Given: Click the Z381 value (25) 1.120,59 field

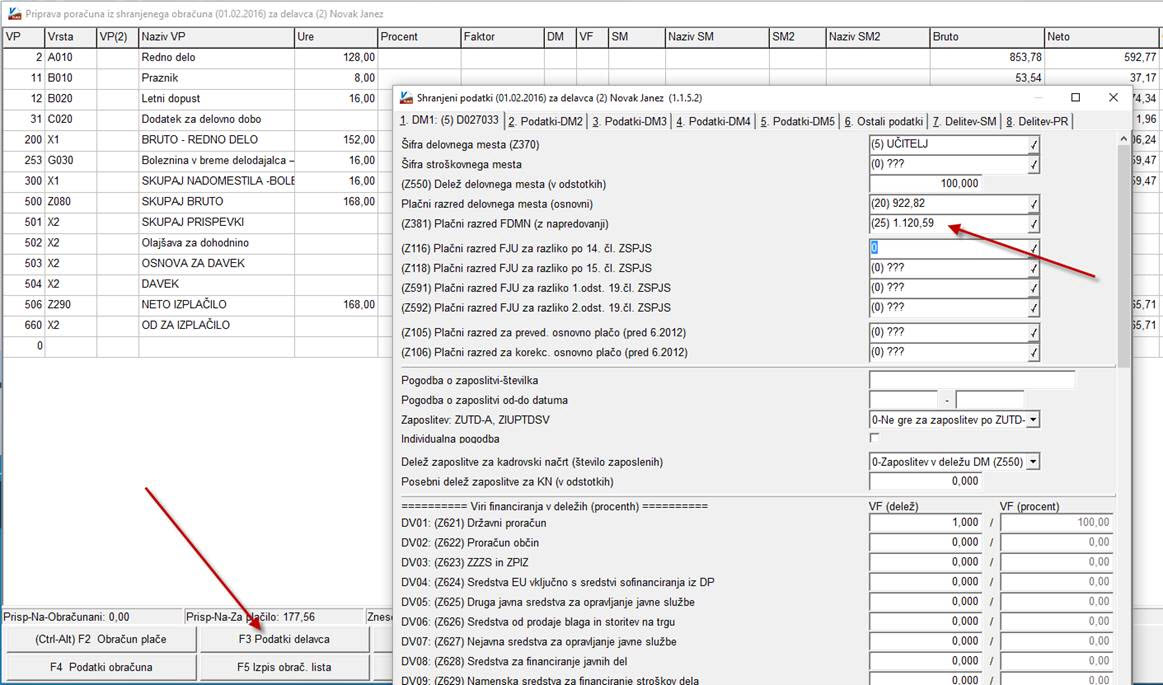Looking at the screenshot, I should (949, 224).
